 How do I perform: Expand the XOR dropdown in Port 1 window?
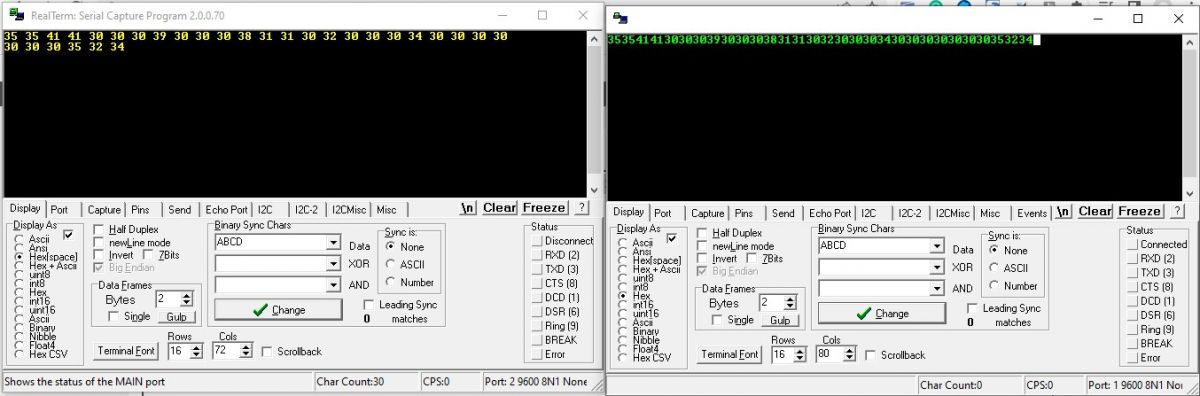coord(936,267)
